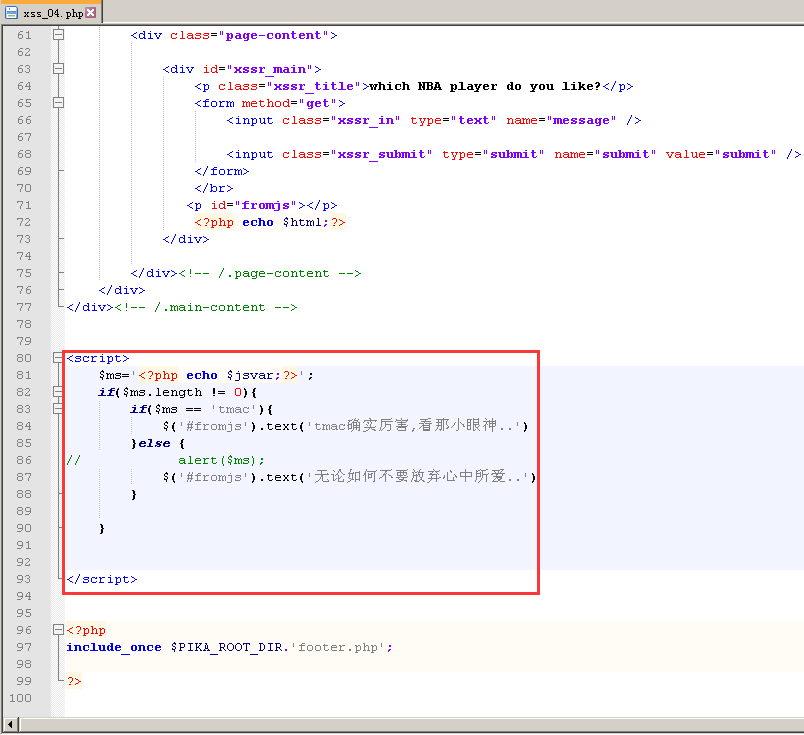804x735 pixels.
Task: Collapse the php fold marker on line 96
Action: pyautogui.click(x=58, y=629)
